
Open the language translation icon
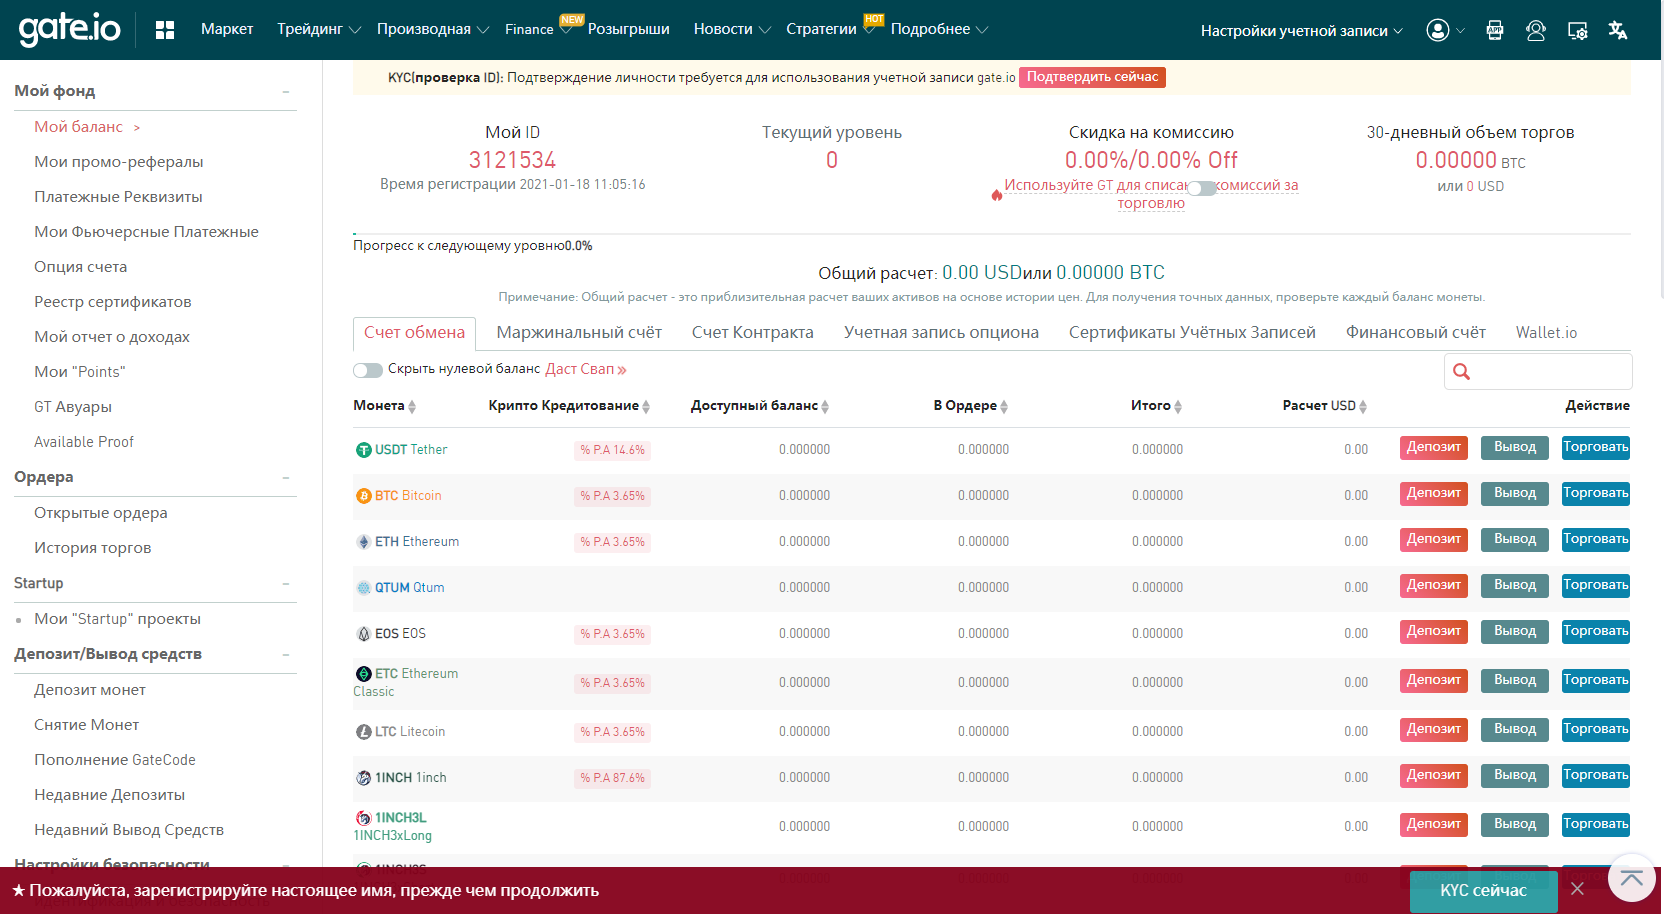[x=1618, y=30]
